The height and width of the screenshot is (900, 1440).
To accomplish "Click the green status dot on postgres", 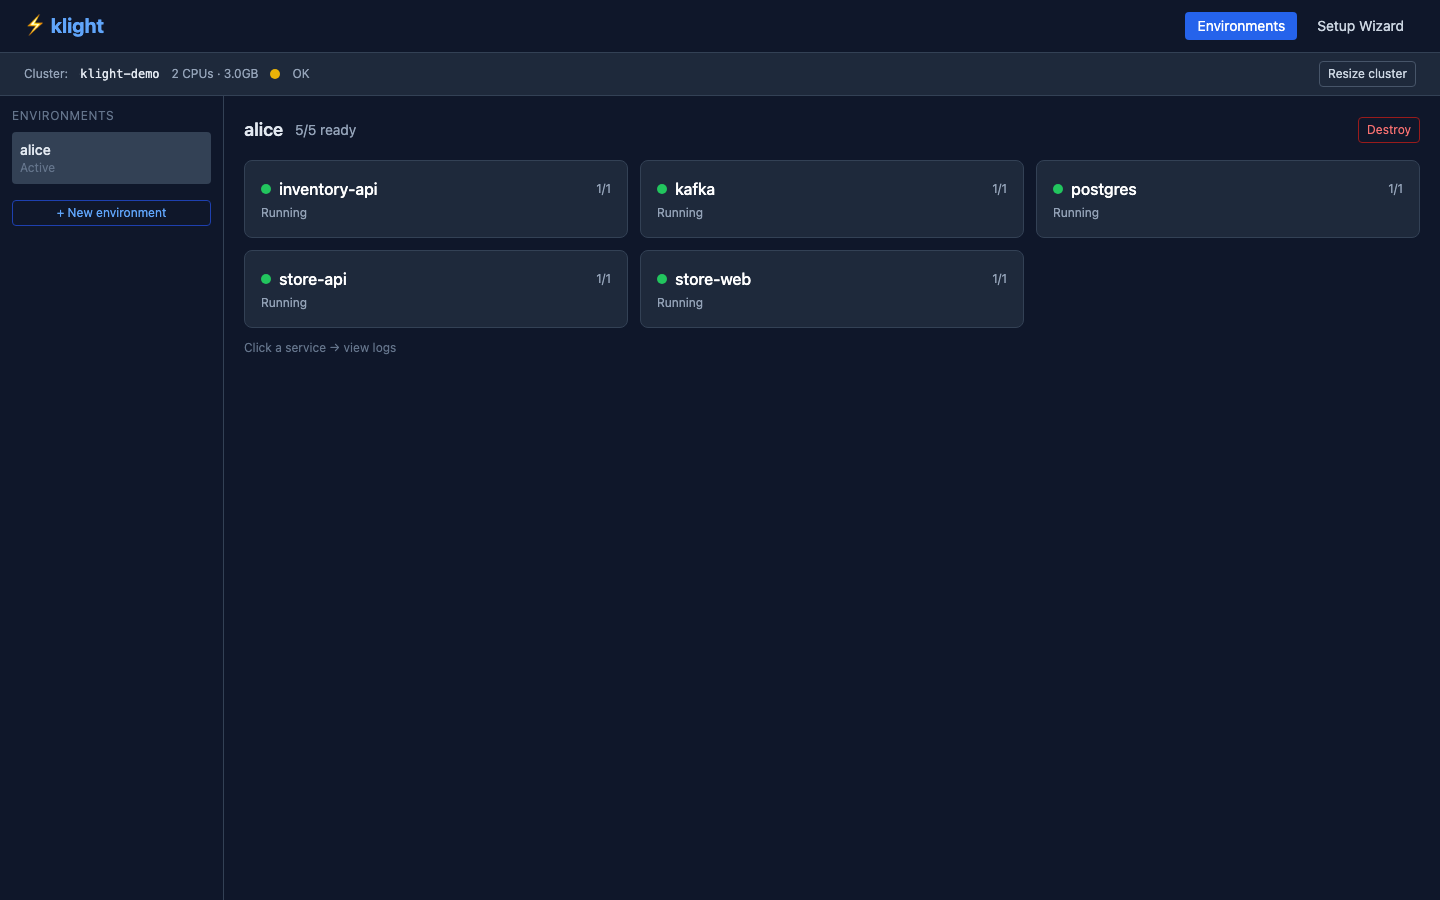I will click(x=1058, y=189).
